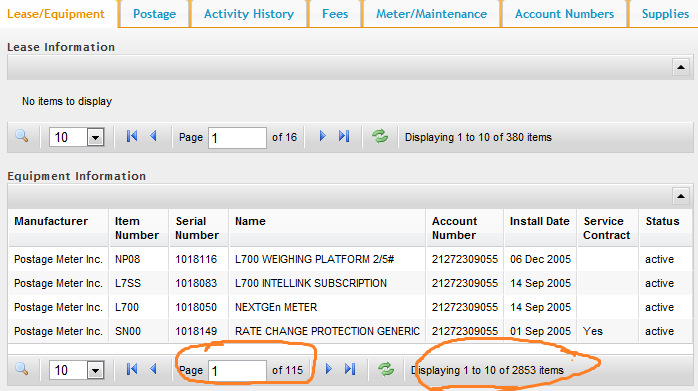The height and width of the screenshot is (391, 698).
Task: Jump to last page of Equipment Information
Action: [x=350, y=369]
